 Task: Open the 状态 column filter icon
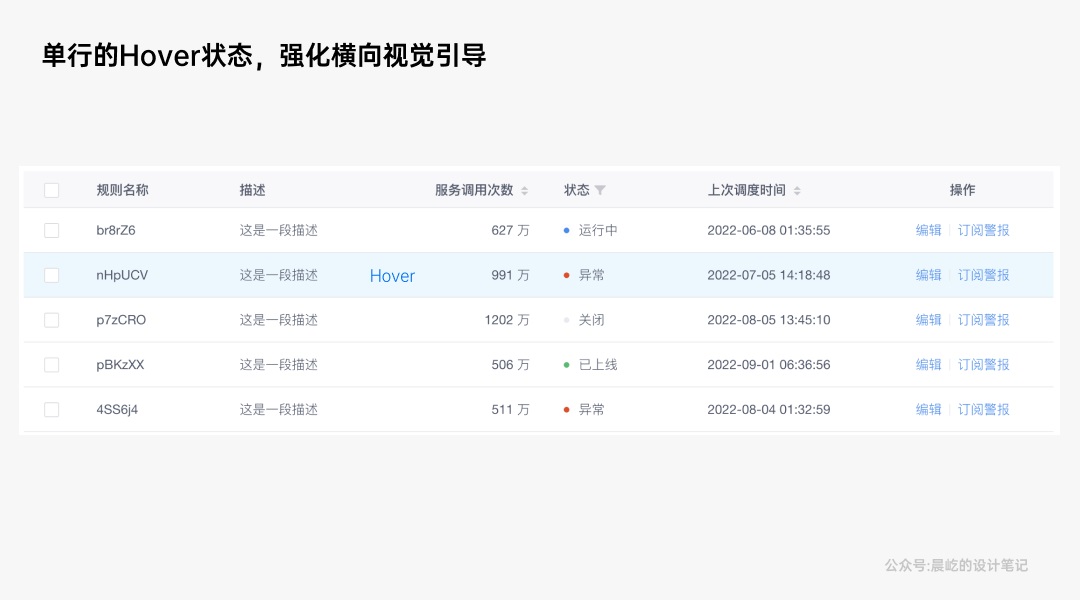600,190
